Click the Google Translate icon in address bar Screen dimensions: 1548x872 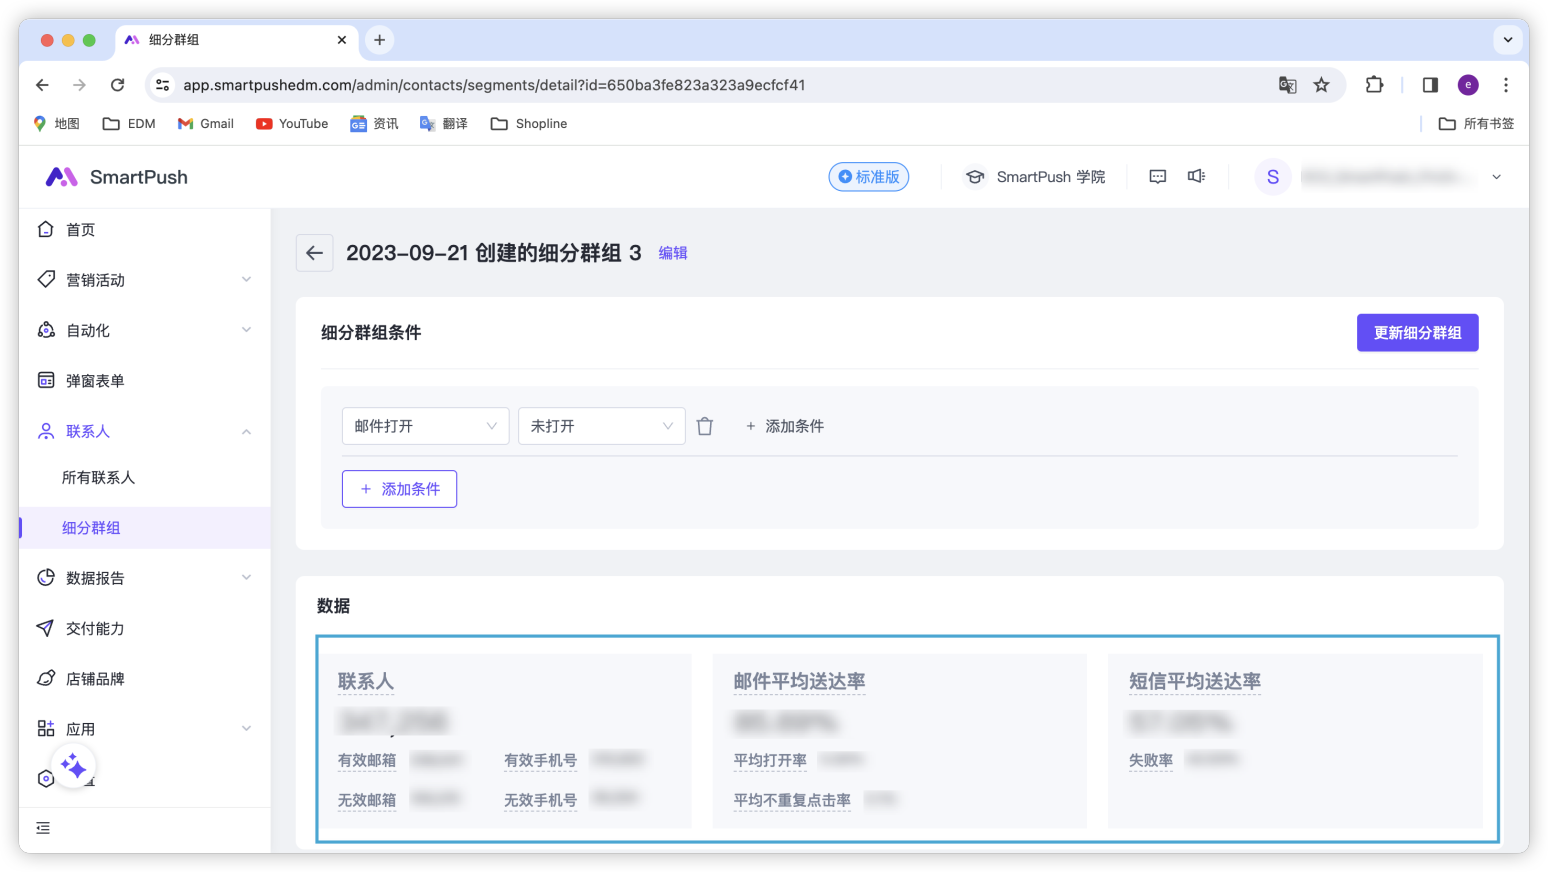1287,85
